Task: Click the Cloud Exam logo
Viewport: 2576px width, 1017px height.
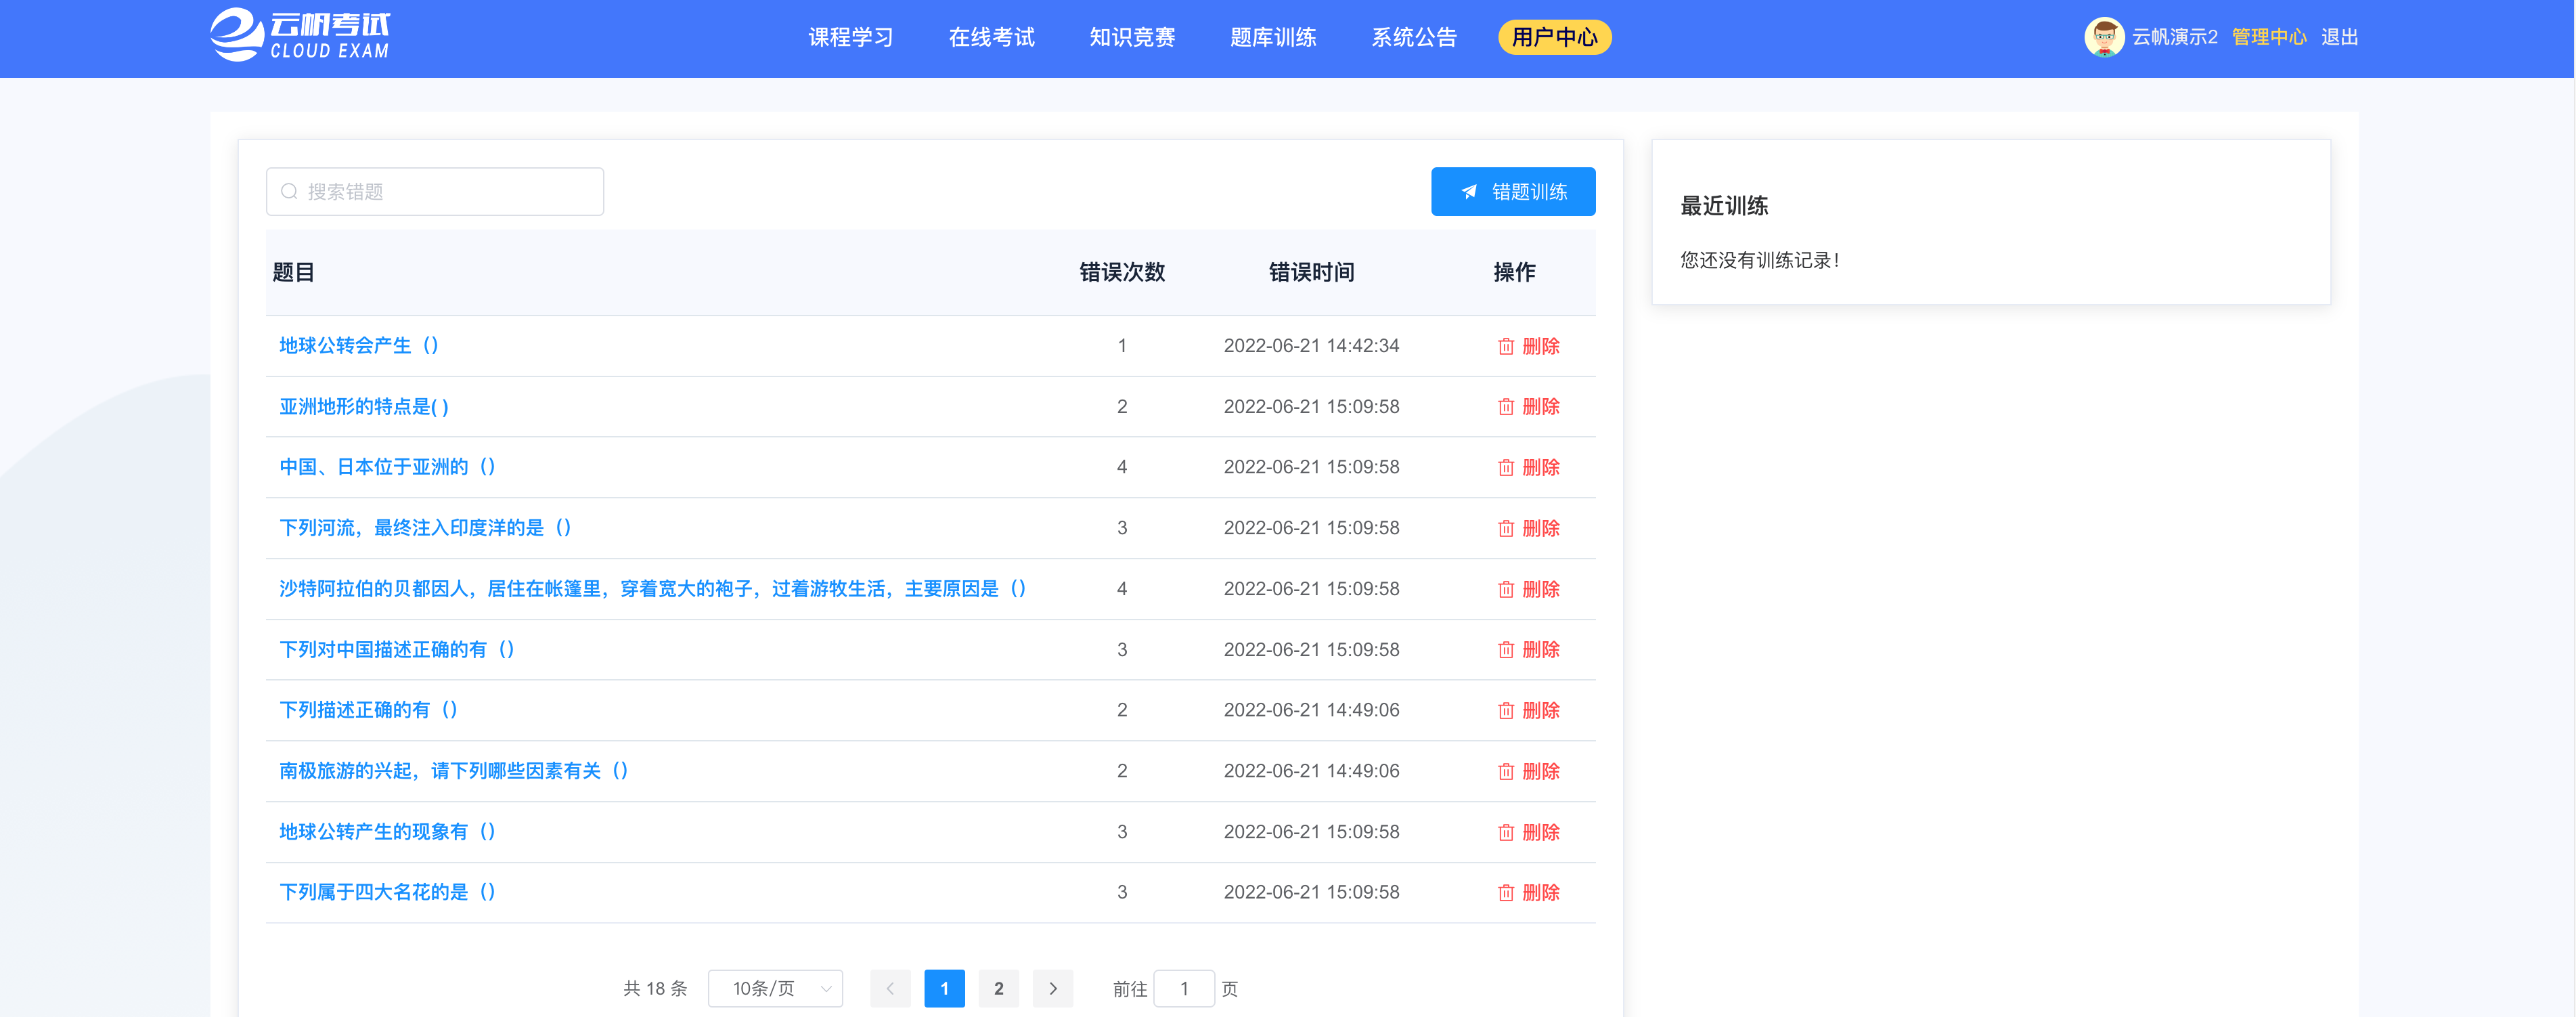Action: tap(300, 36)
